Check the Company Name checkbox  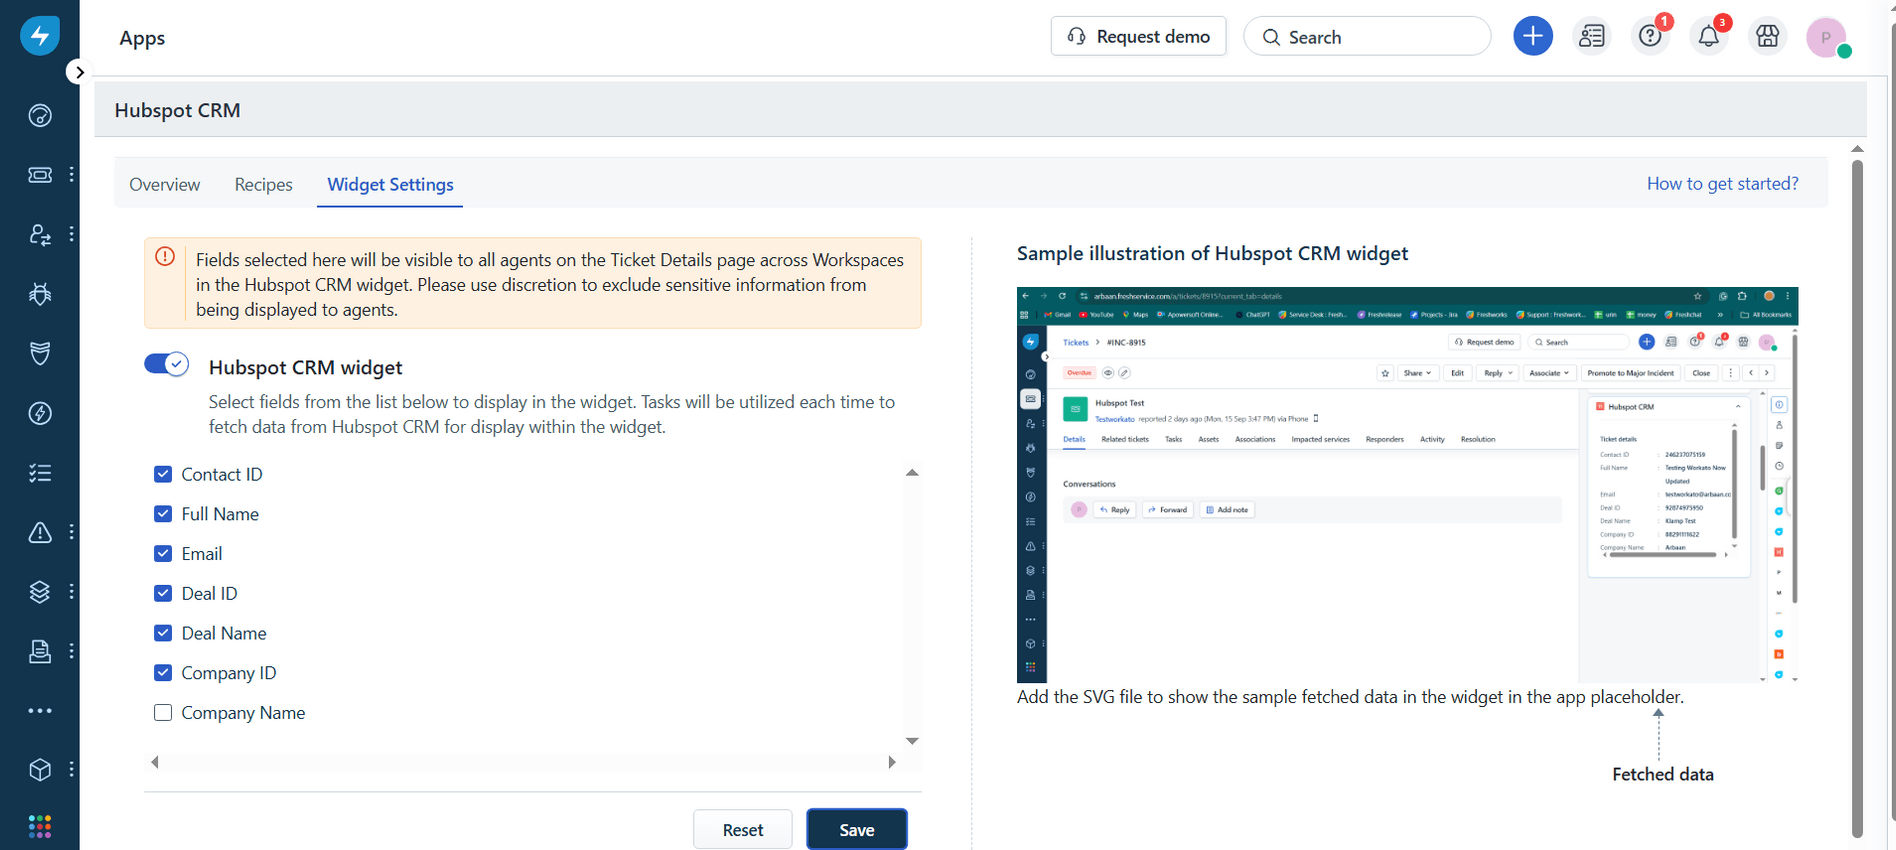point(163,713)
